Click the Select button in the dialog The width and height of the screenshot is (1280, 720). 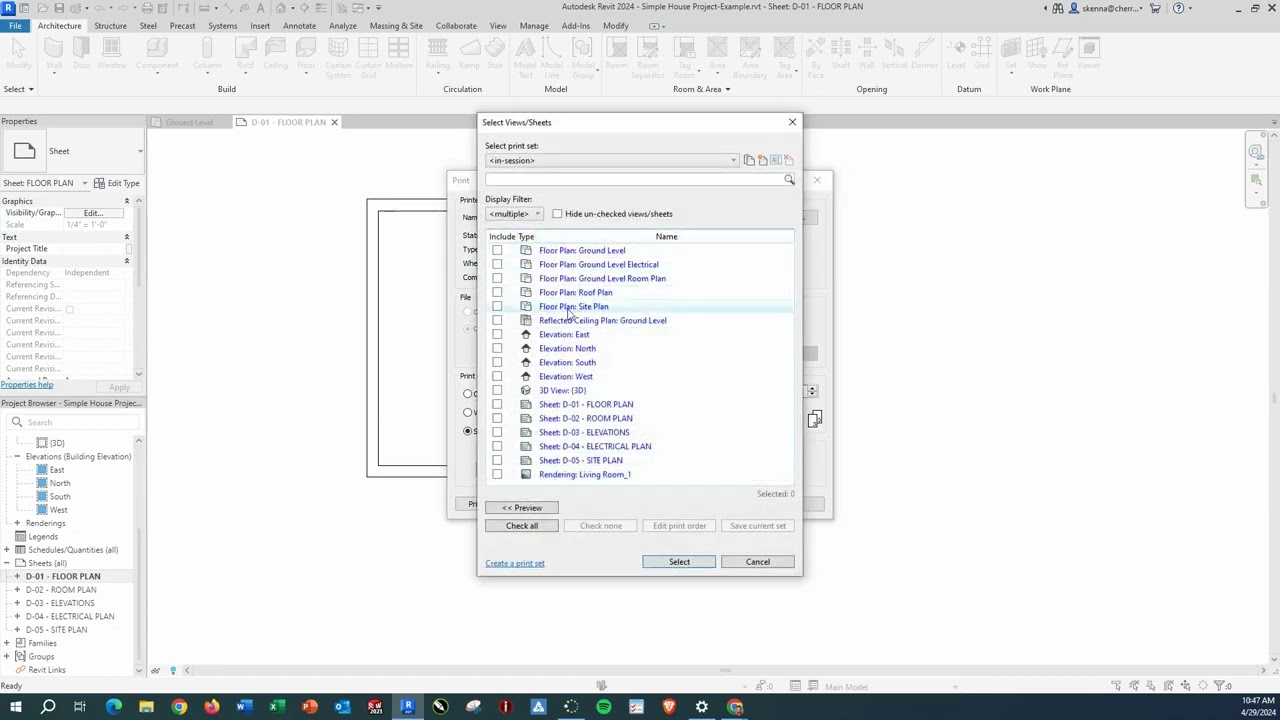[x=679, y=562]
